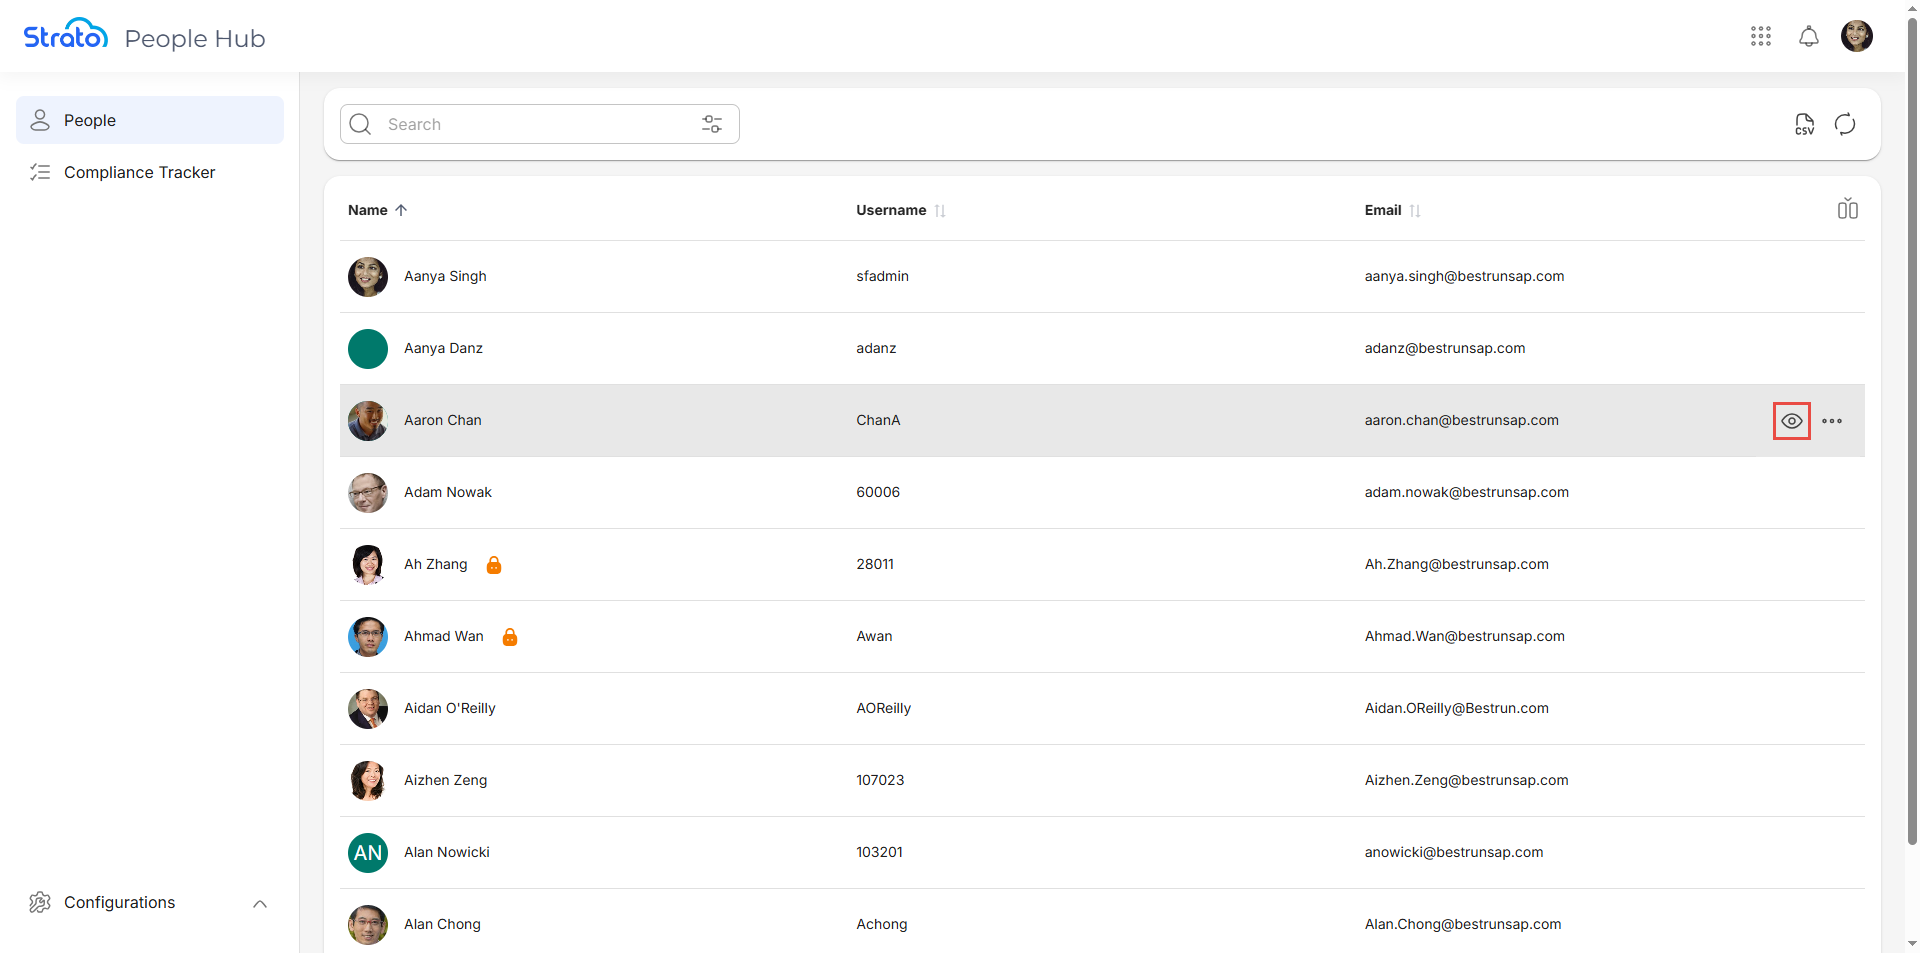Open the apps grid launcher
The width and height of the screenshot is (1920, 953).
click(x=1761, y=37)
